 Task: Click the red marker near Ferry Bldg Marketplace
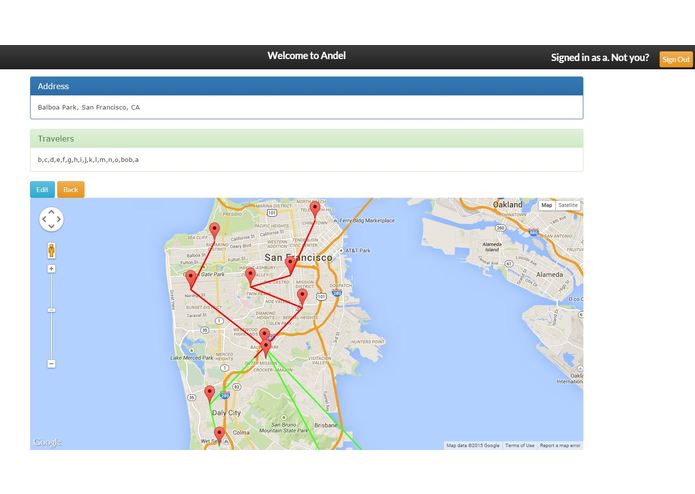tap(315, 209)
